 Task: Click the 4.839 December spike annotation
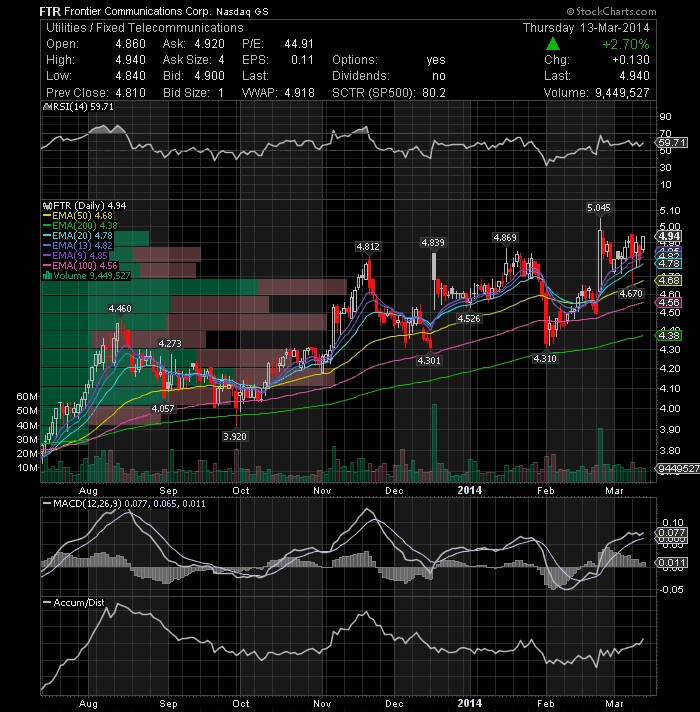(433, 243)
